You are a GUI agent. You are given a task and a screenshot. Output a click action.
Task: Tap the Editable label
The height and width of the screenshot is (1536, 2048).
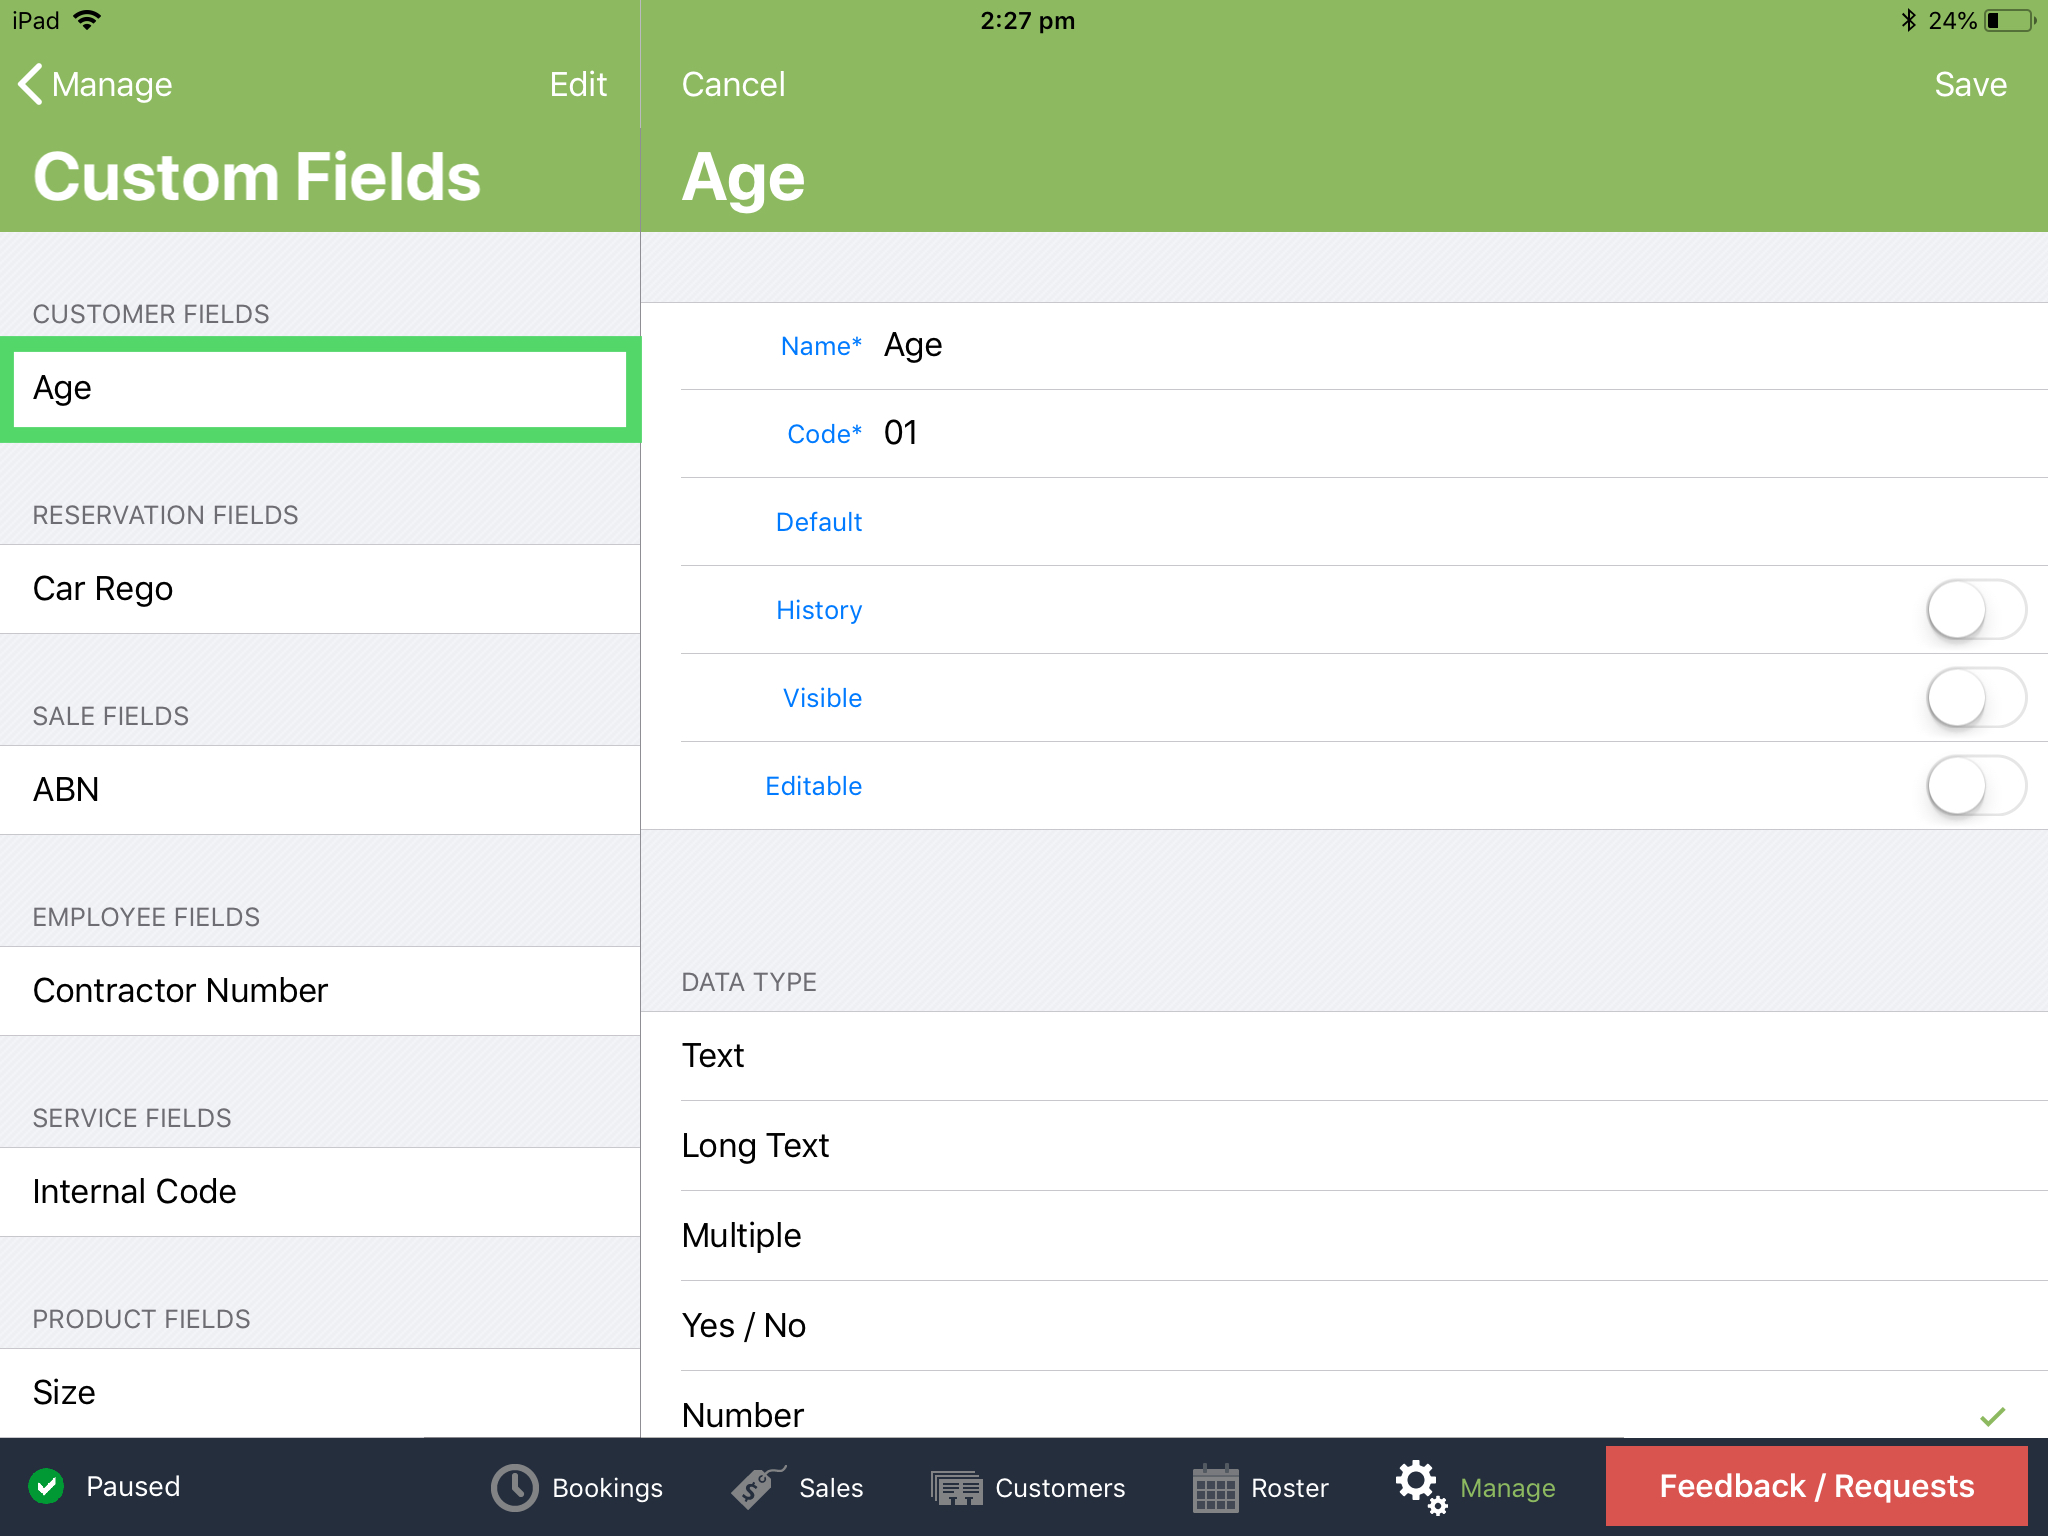click(x=813, y=786)
